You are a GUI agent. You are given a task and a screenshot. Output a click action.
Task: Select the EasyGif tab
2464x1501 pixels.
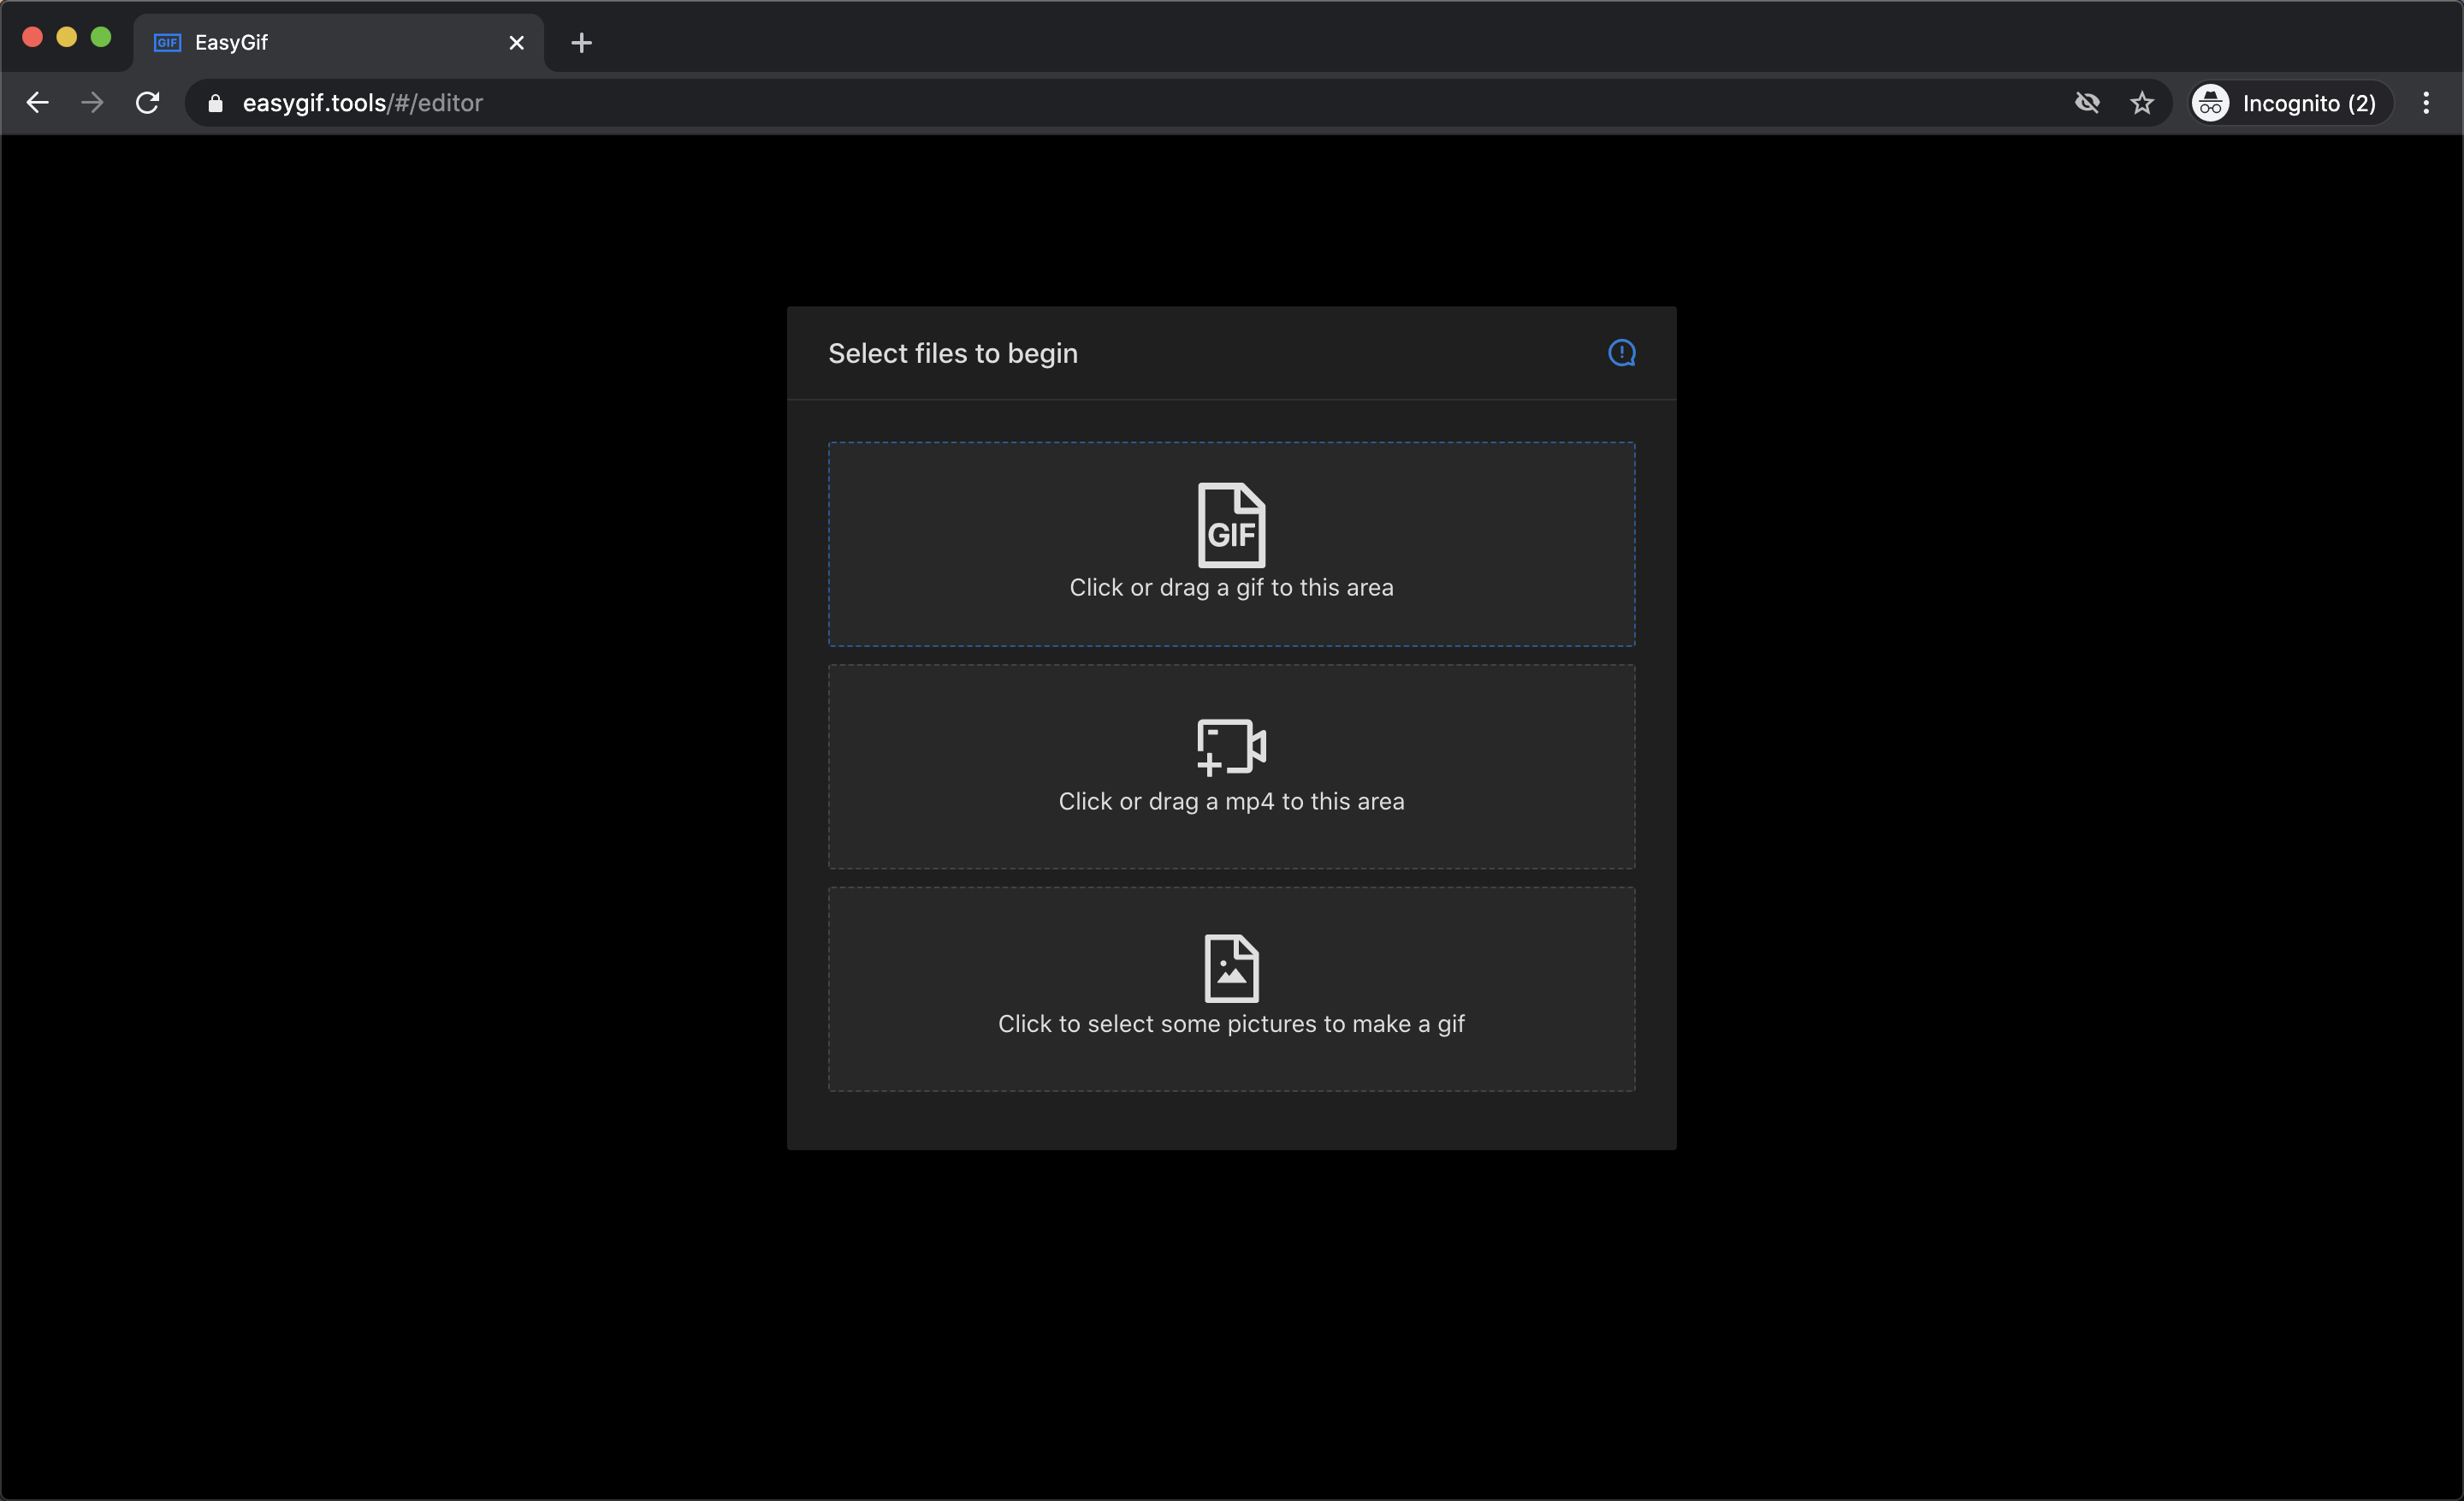coord(320,43)
